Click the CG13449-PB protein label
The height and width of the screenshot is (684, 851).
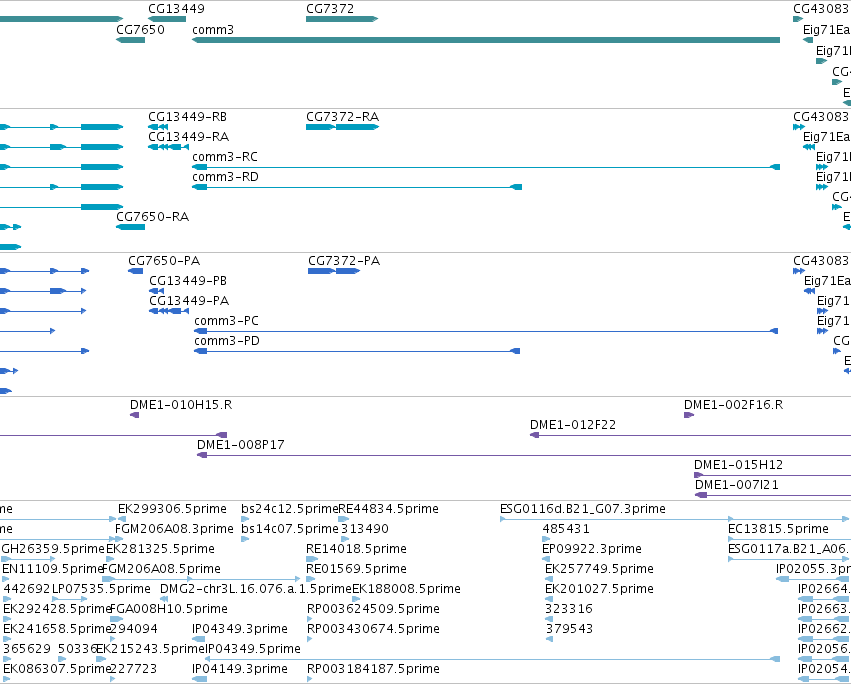tap(188, 281)
